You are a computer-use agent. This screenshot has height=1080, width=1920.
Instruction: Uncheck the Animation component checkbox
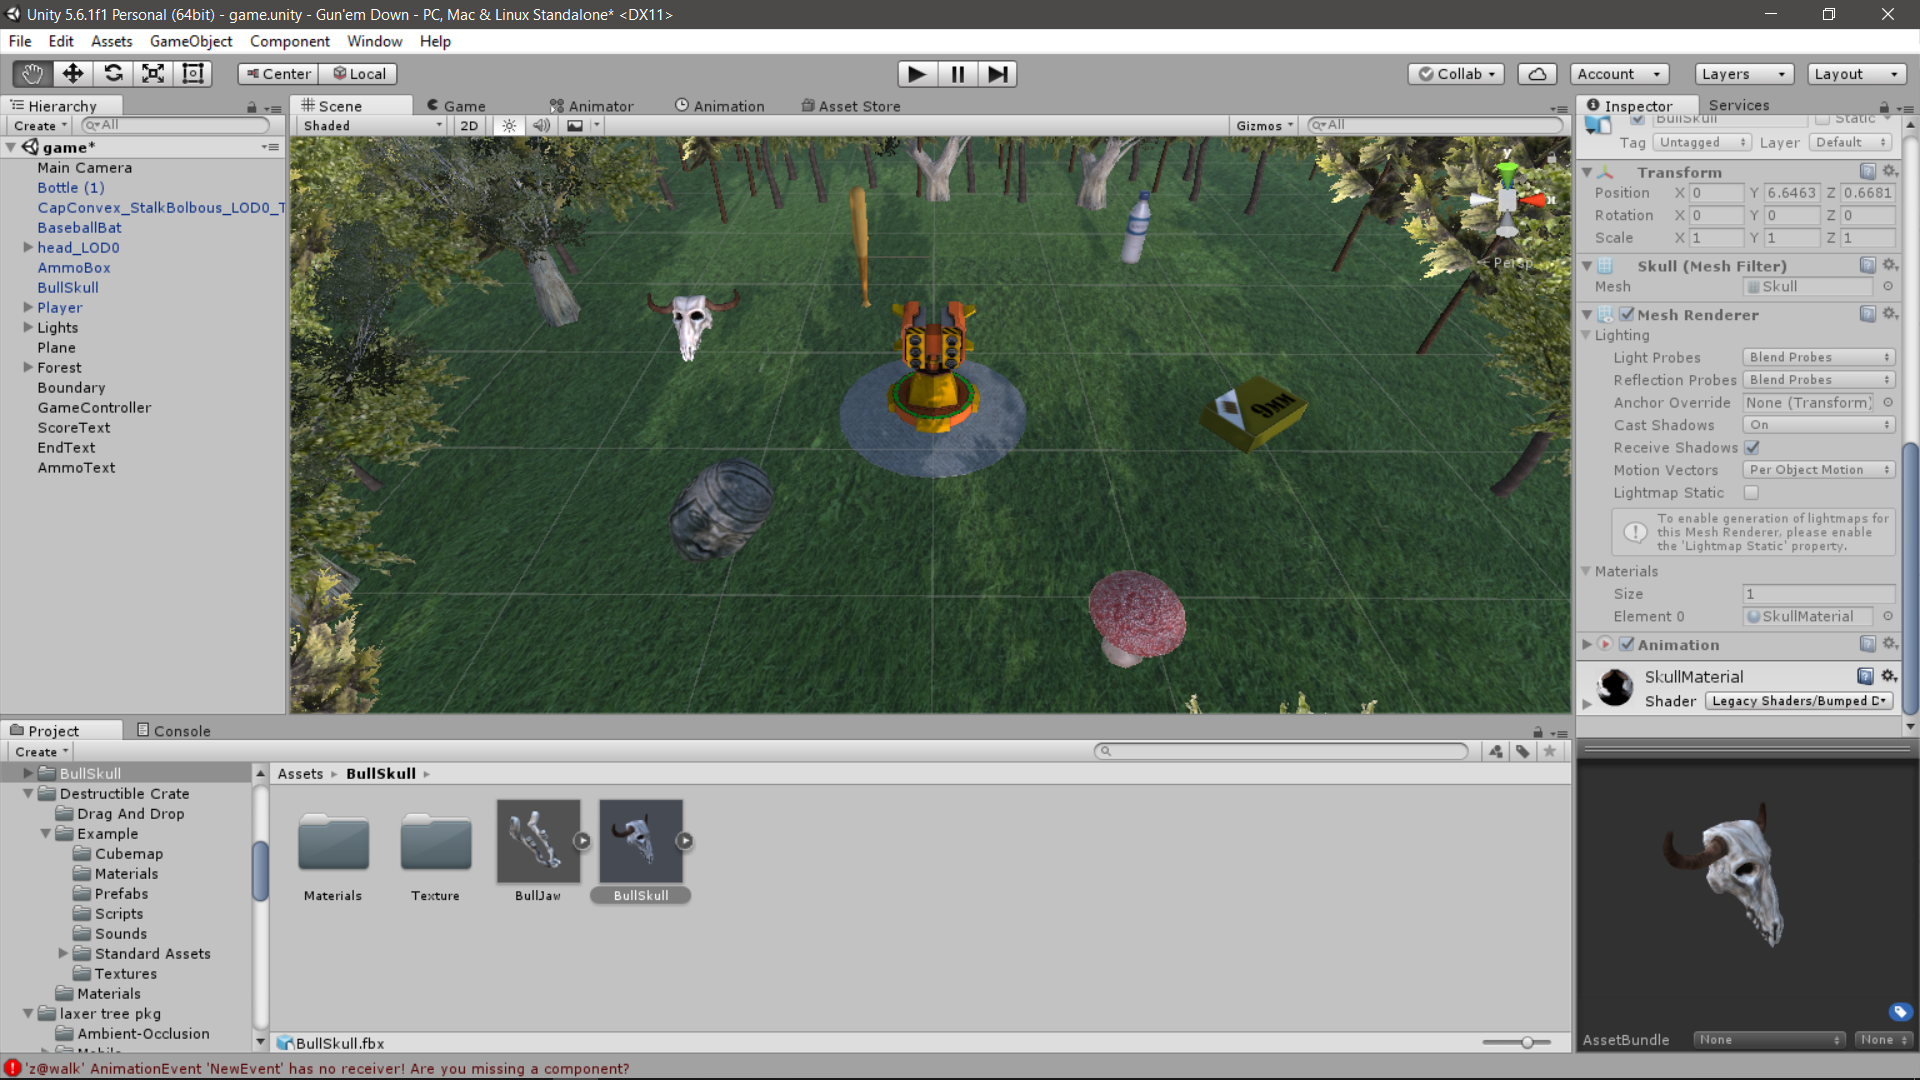pos(1626,644)
